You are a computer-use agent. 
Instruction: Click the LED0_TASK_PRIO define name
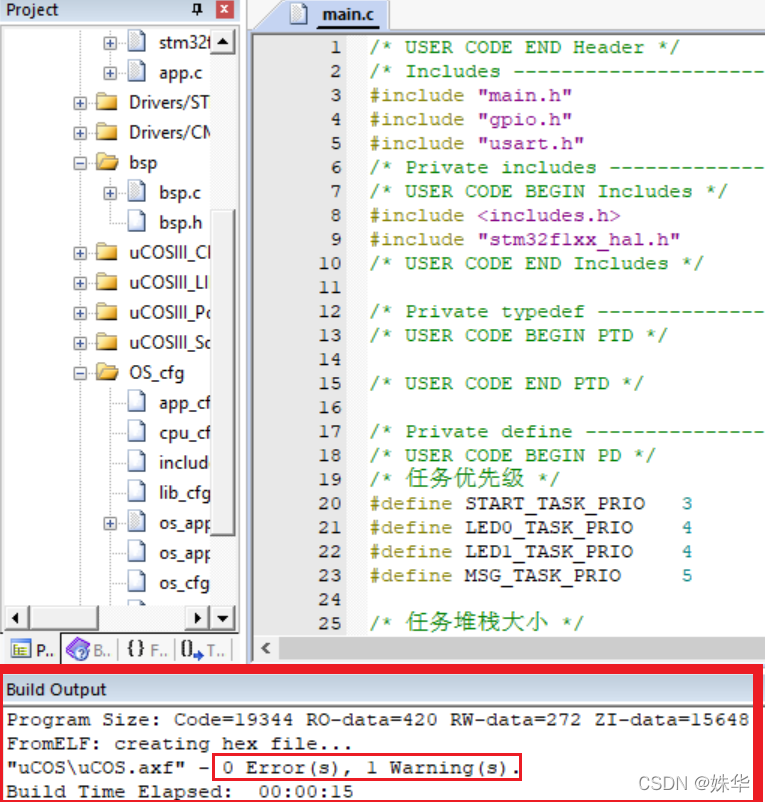[549, 528]
